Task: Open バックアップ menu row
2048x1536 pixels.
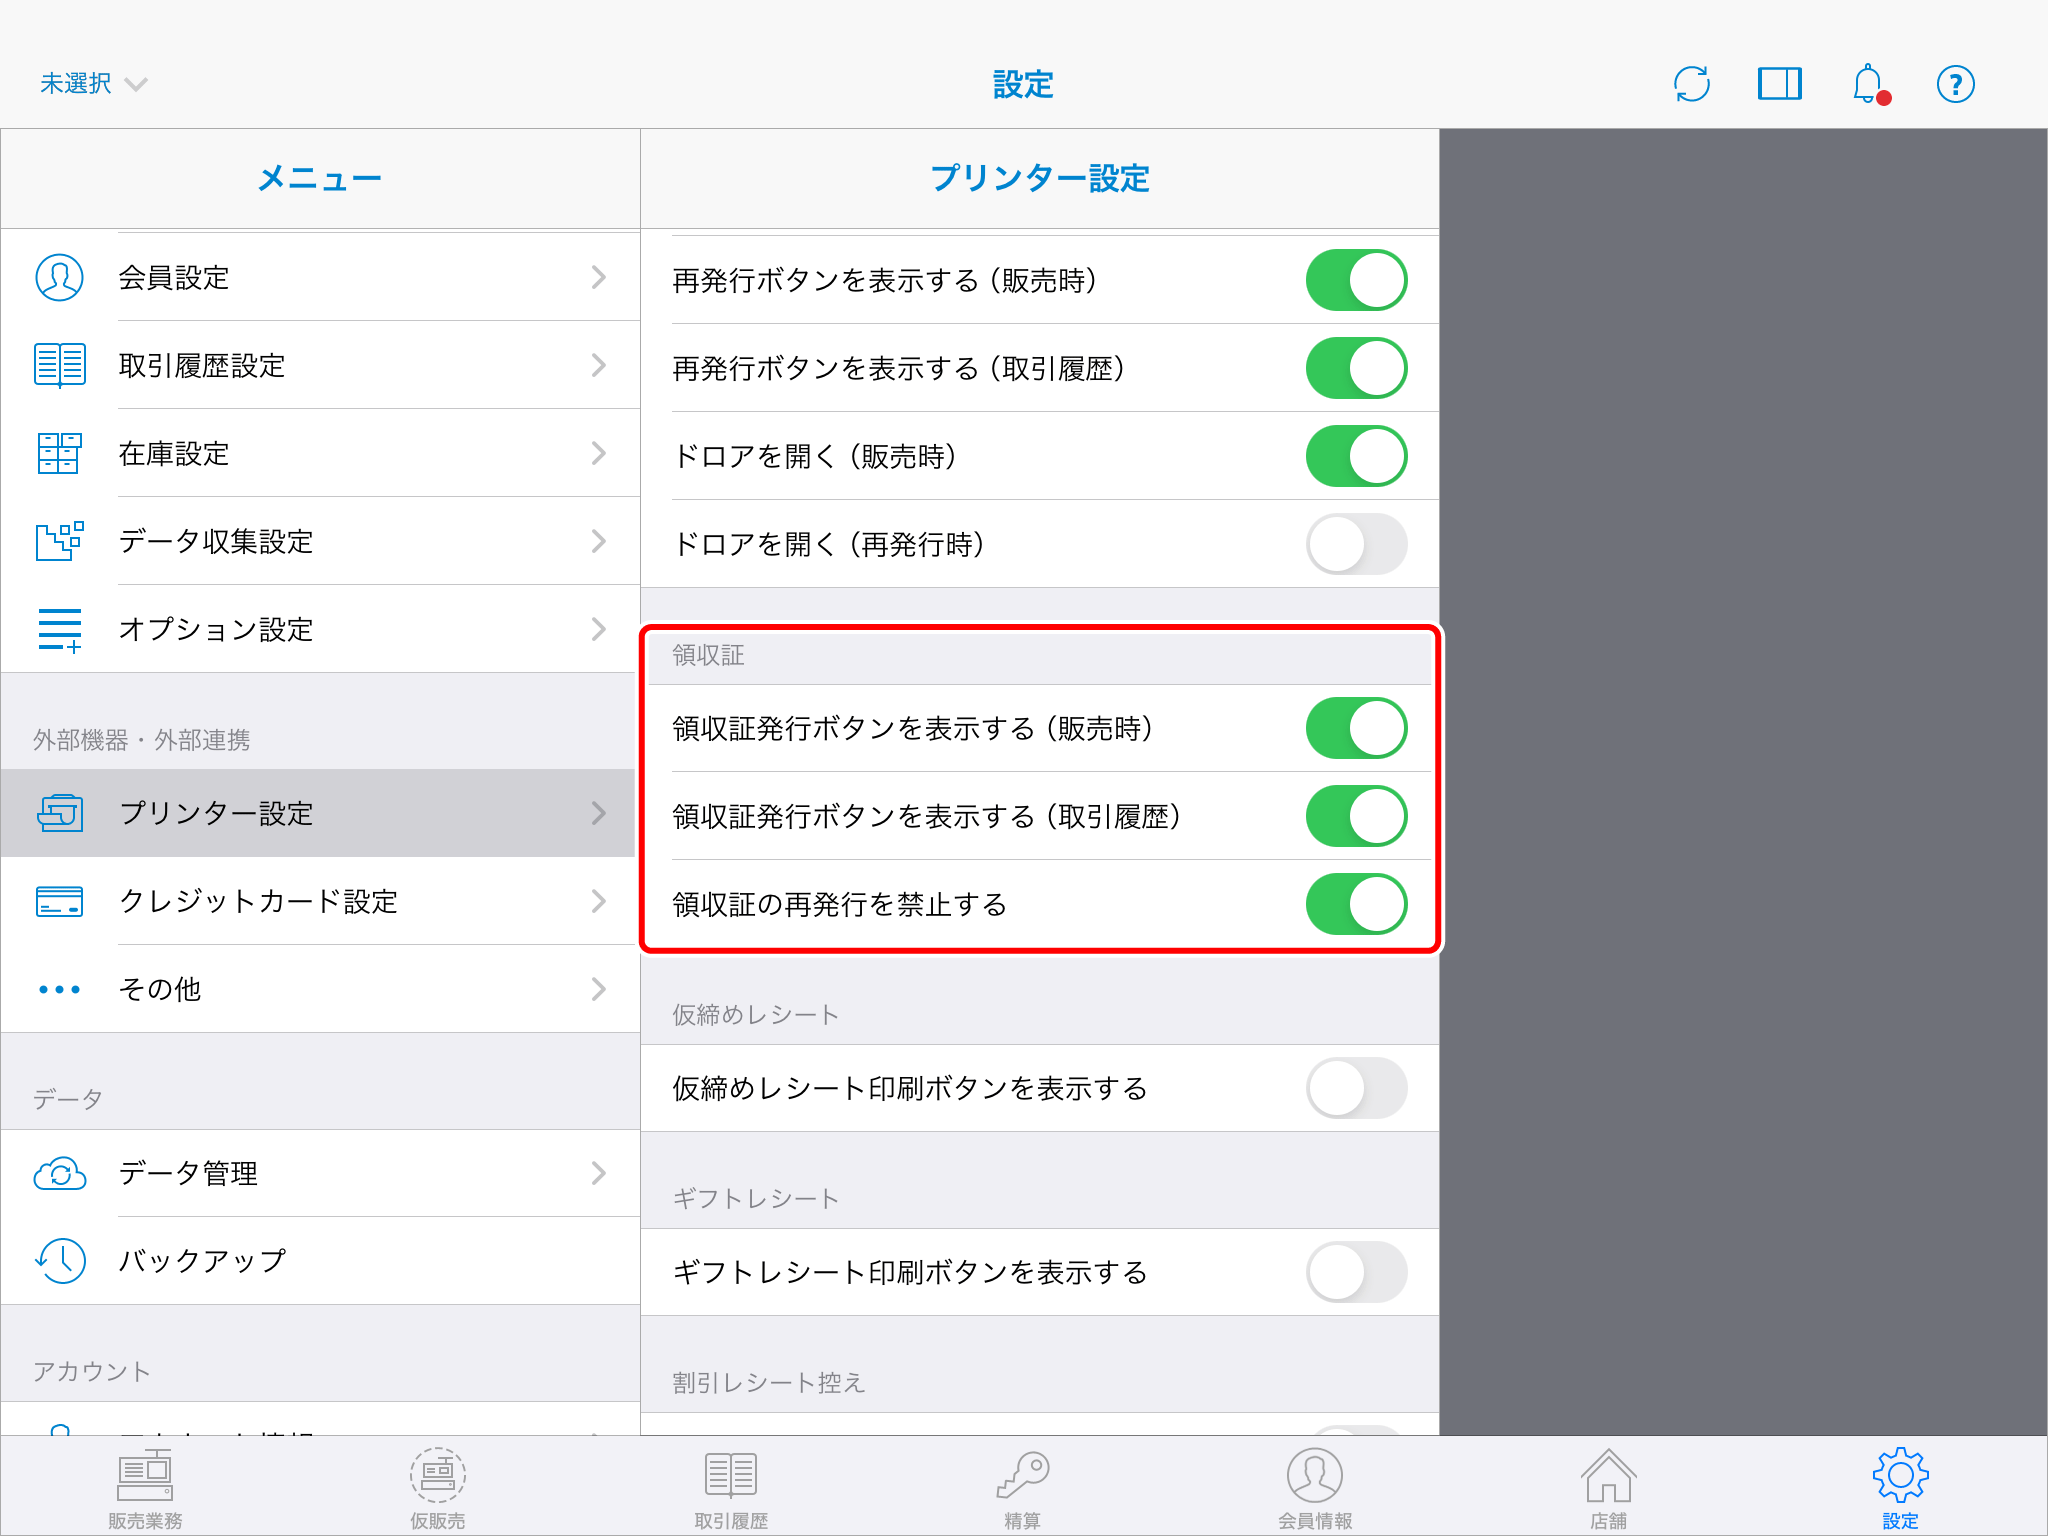Action: tap(320, 1261)
